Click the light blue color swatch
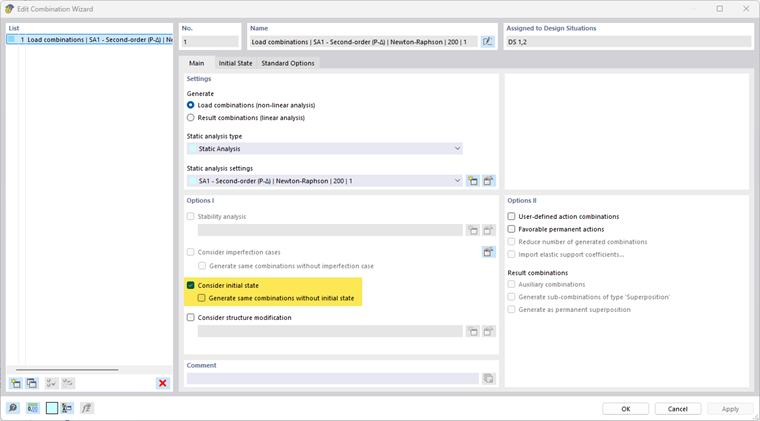Screen dimensions: 760x421 (x=52, y=408)
